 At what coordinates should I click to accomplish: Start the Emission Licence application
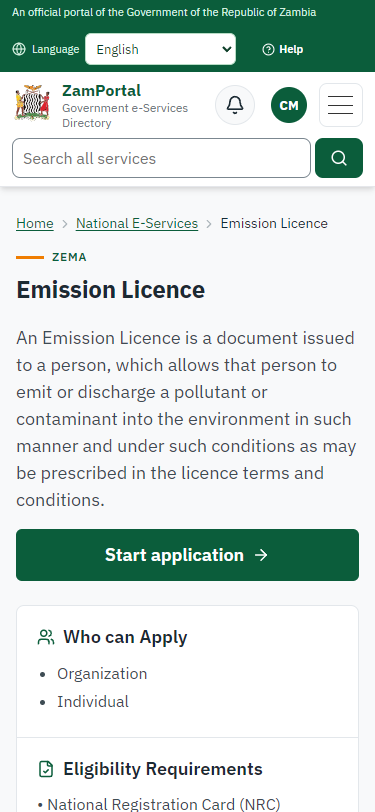click(188, 555)
